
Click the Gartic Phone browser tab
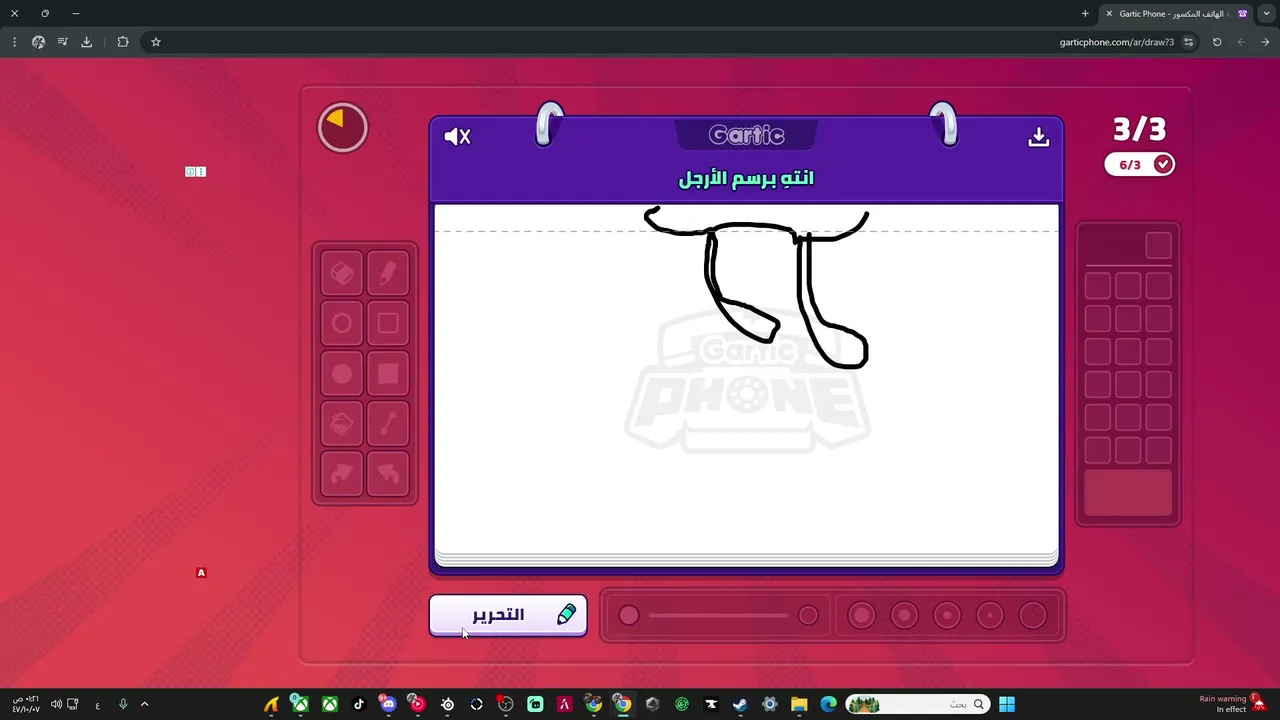point(1178,14)
